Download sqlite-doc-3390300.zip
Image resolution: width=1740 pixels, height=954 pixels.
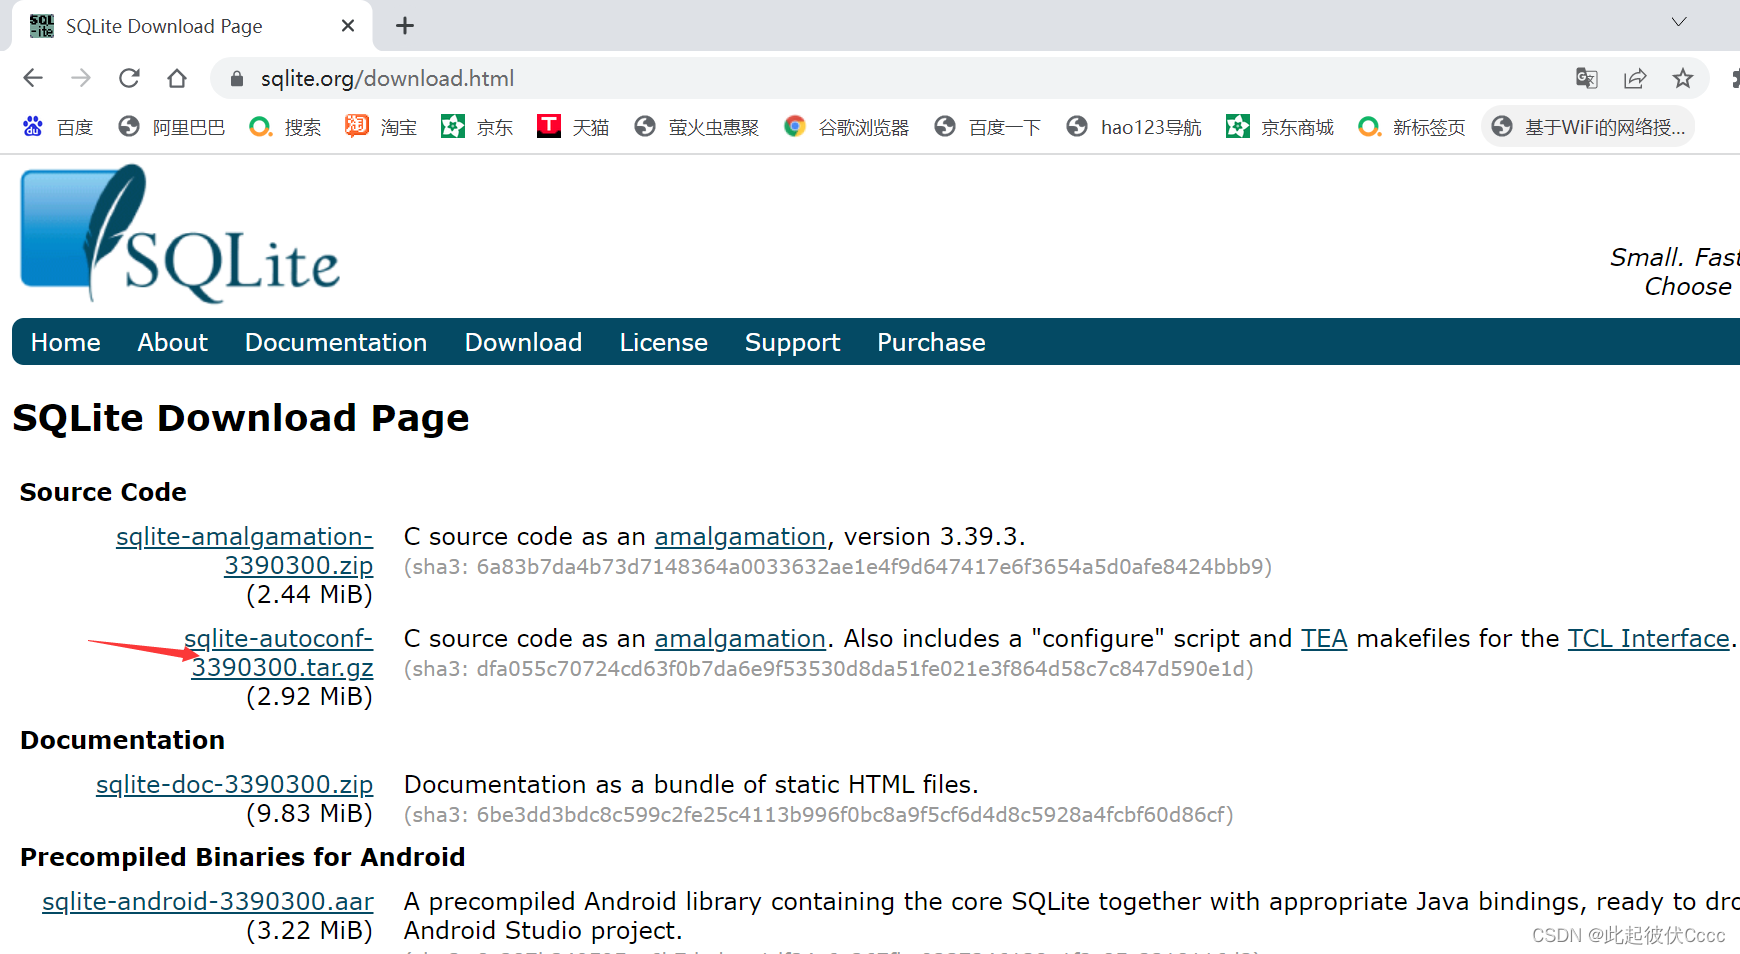(235, 785)
